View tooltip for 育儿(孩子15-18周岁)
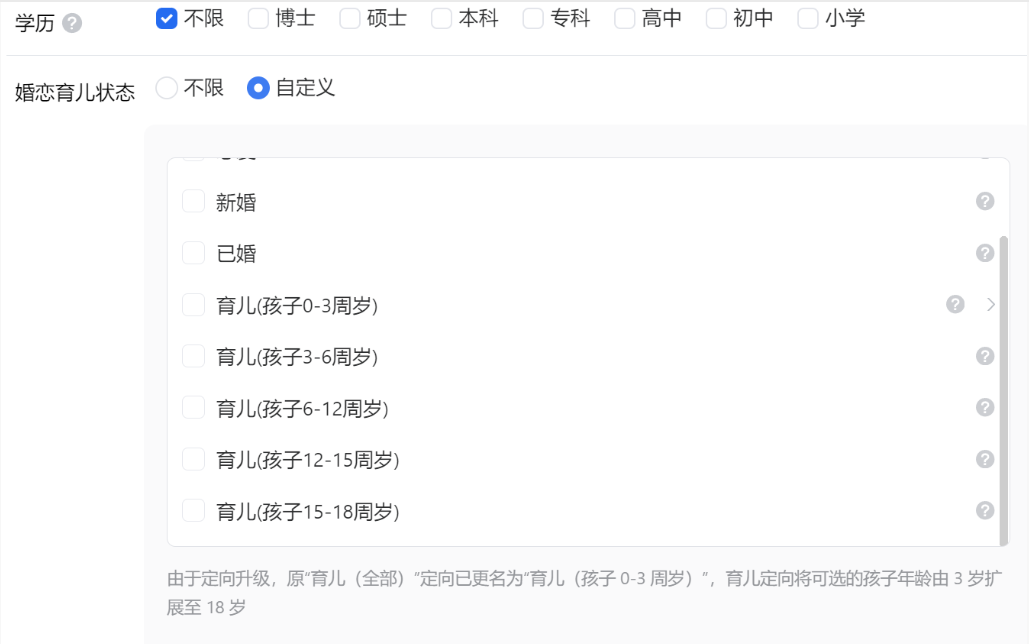The height and width of the screenshot is (644, 1029). [x=984, y=510]
